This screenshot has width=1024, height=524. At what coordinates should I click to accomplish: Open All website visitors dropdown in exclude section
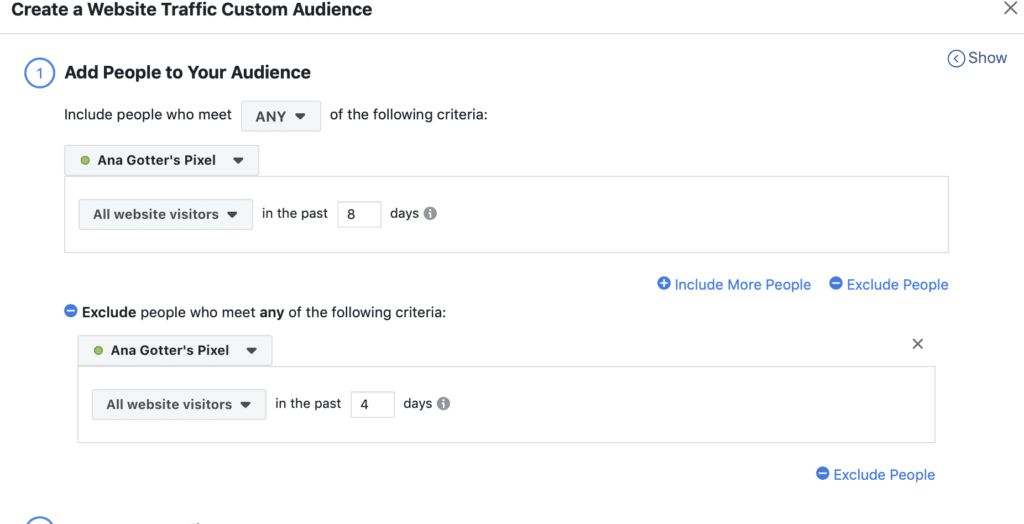tap(179, 404)
